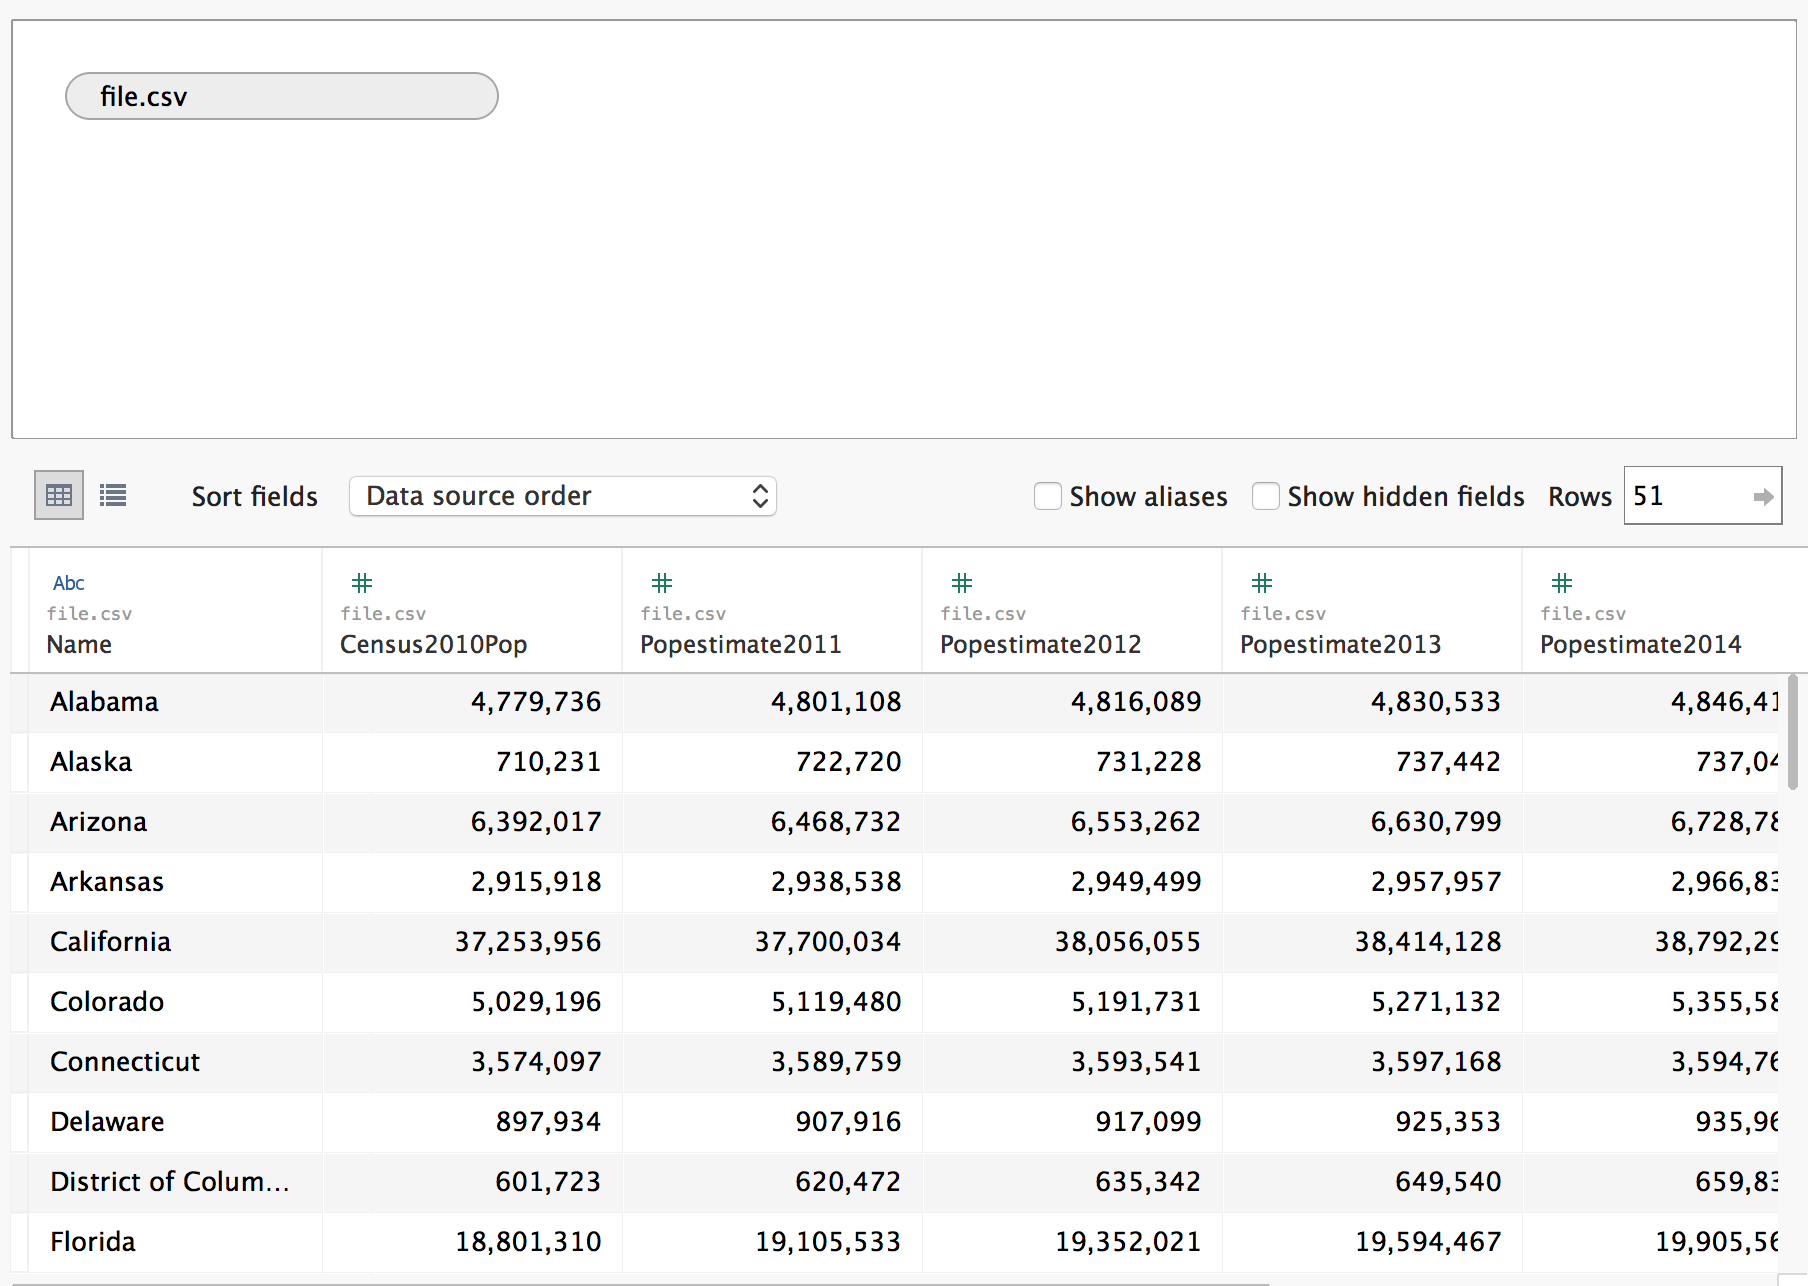1808x1286 pixels.
Task: Enable the Show aliases checkbox
Action: [1047, 496]
